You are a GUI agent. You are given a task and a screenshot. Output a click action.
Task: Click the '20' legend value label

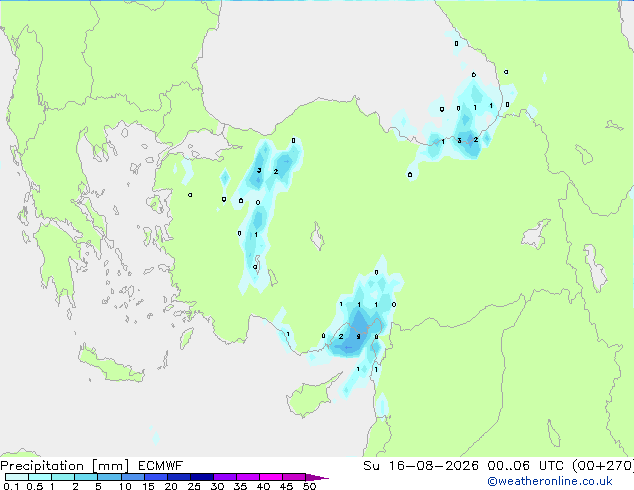coord(171,486)
